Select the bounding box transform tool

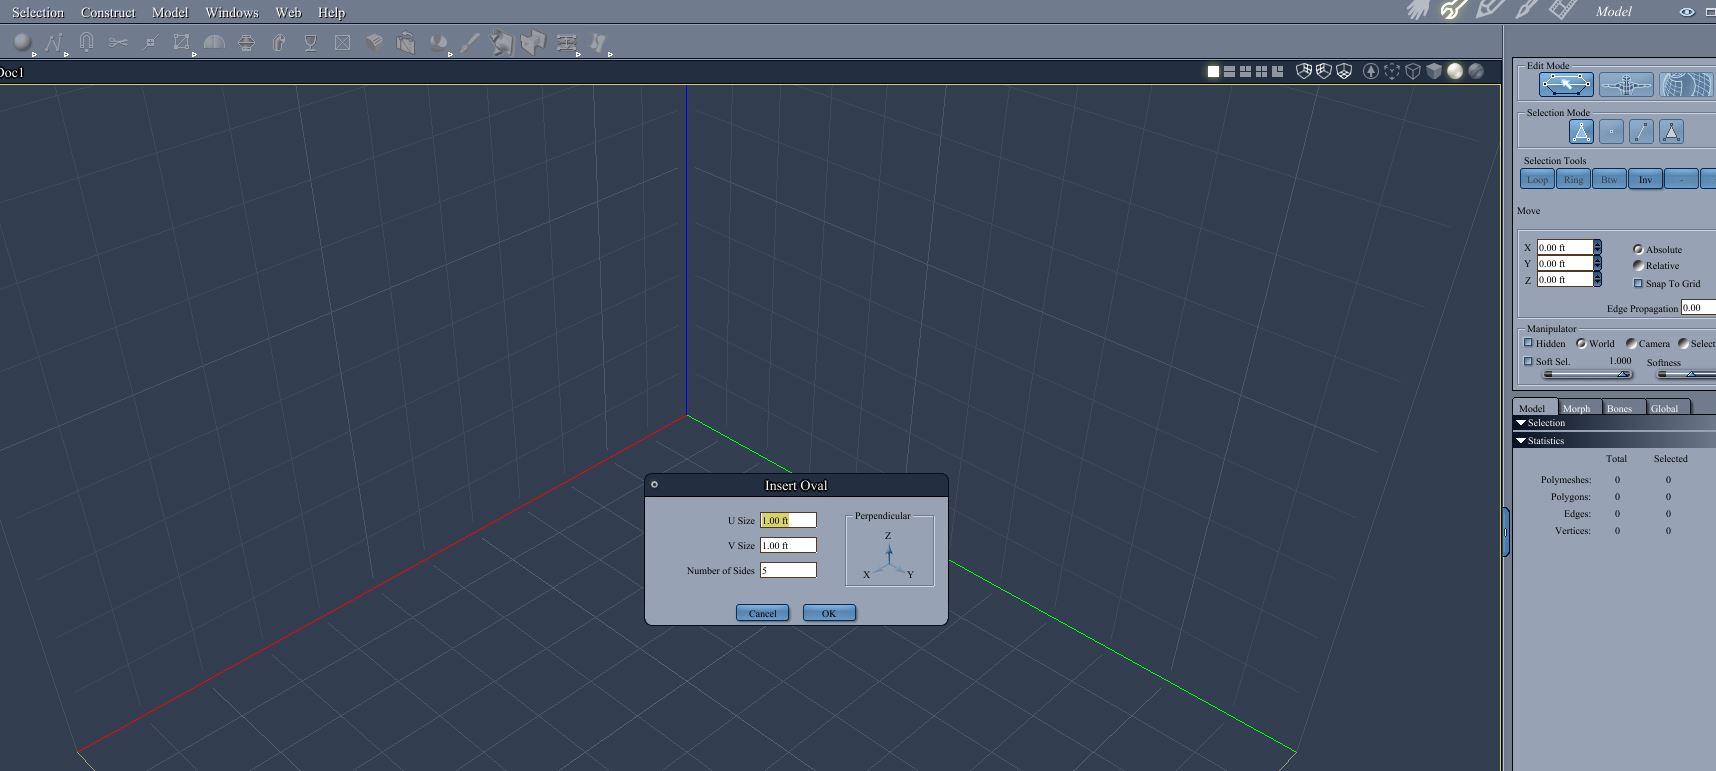(x=181, y=42)
